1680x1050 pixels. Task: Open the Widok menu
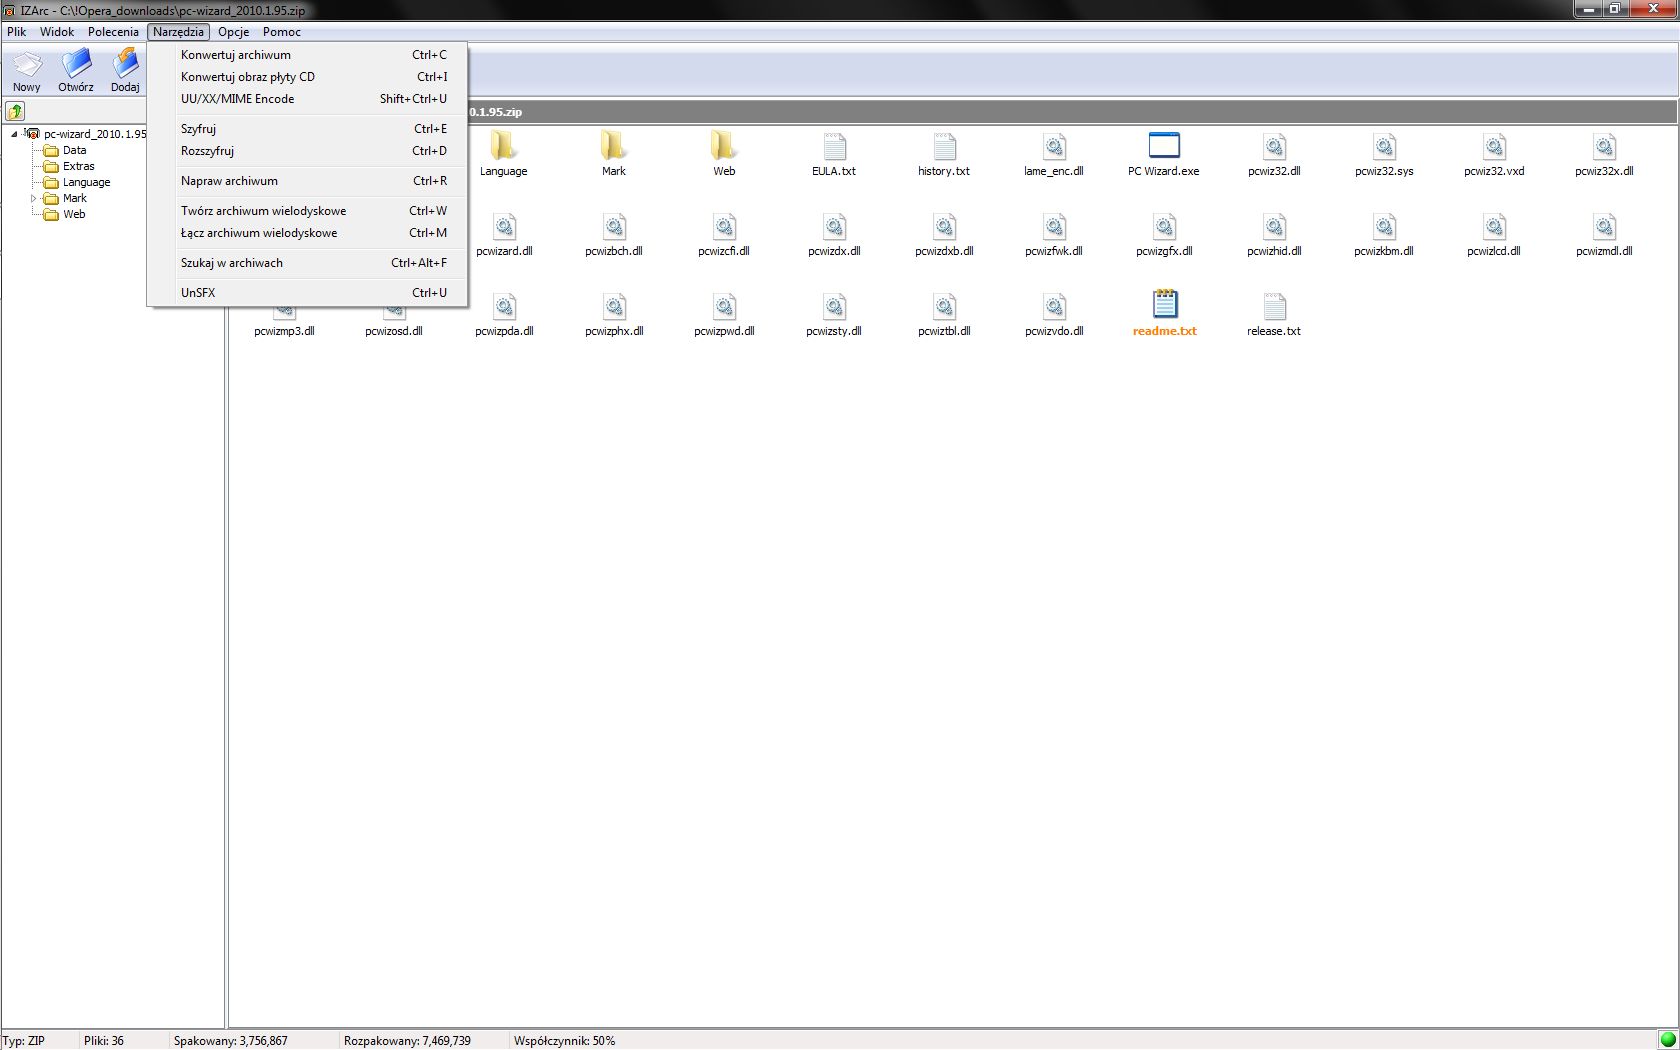coord(57,32)
